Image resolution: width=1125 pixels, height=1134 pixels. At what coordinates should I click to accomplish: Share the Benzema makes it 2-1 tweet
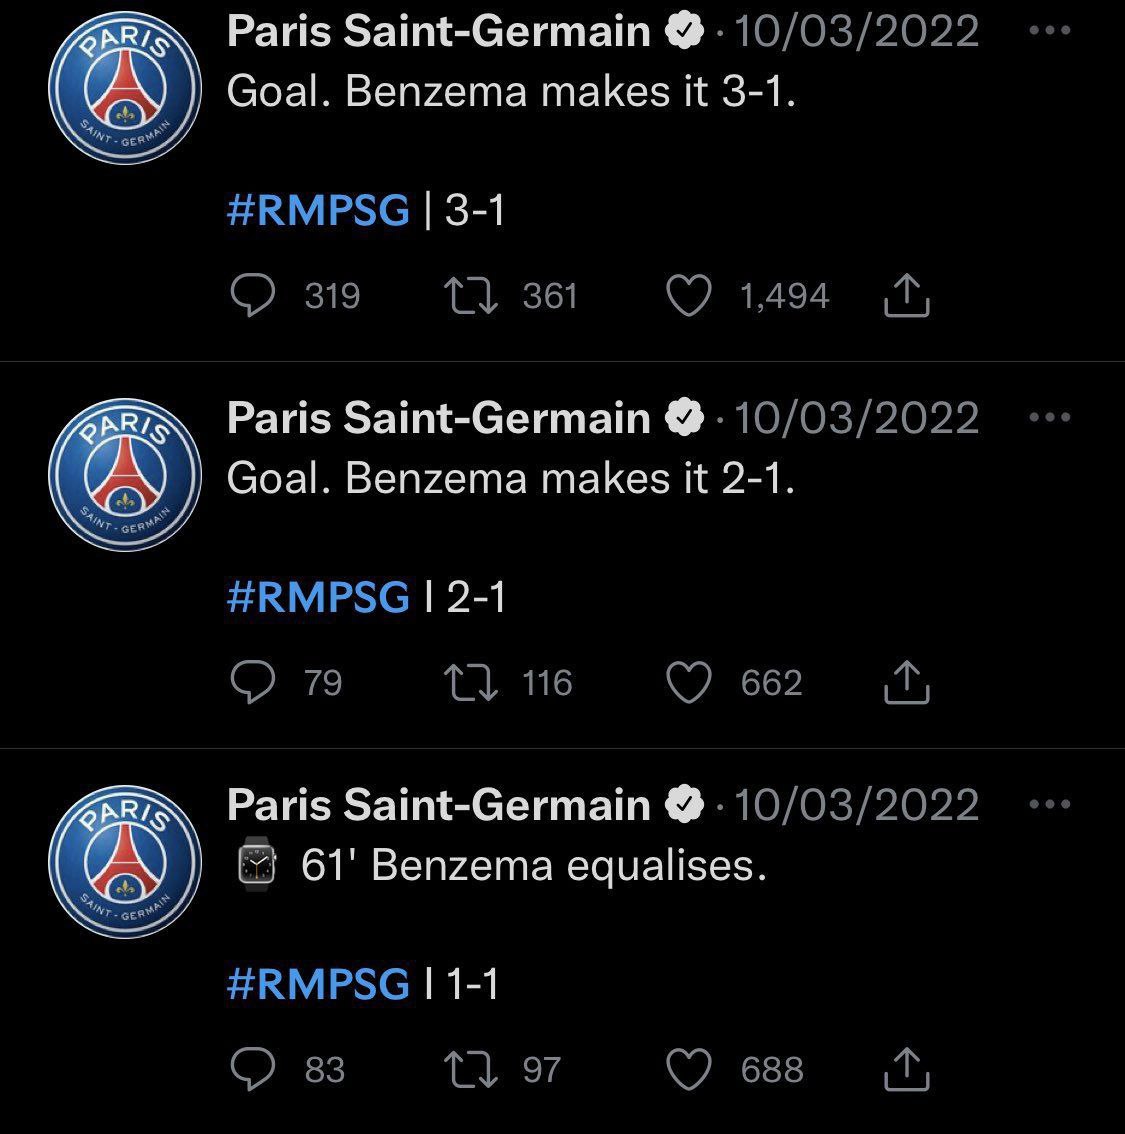pos(907,682)
